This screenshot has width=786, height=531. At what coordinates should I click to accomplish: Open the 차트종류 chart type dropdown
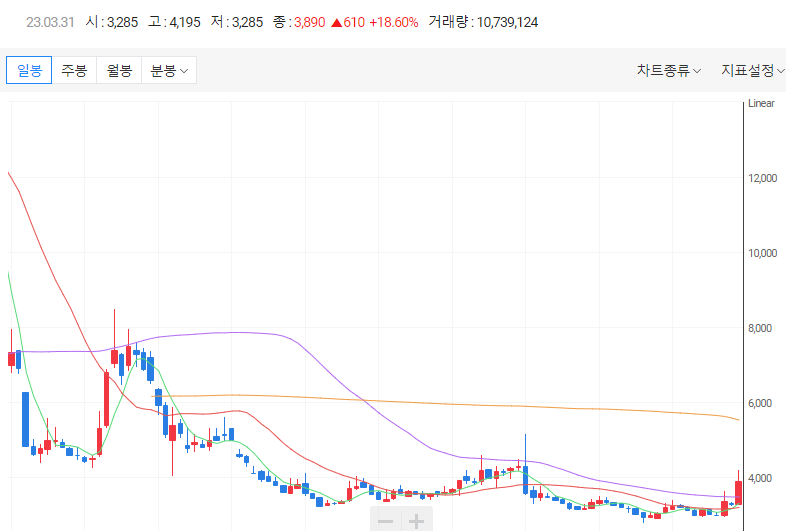tap(669, 70)
